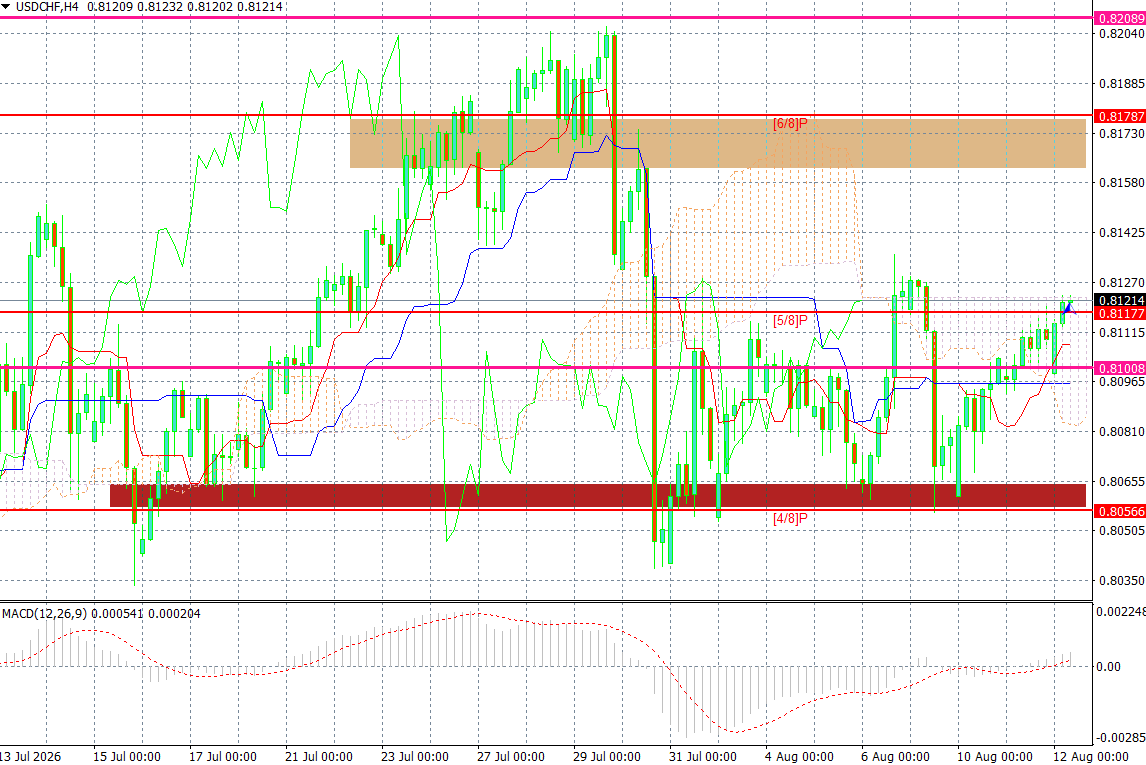Click the 12 Aug 00:00 date label

pyautogui.click(x=1090, y=756)
